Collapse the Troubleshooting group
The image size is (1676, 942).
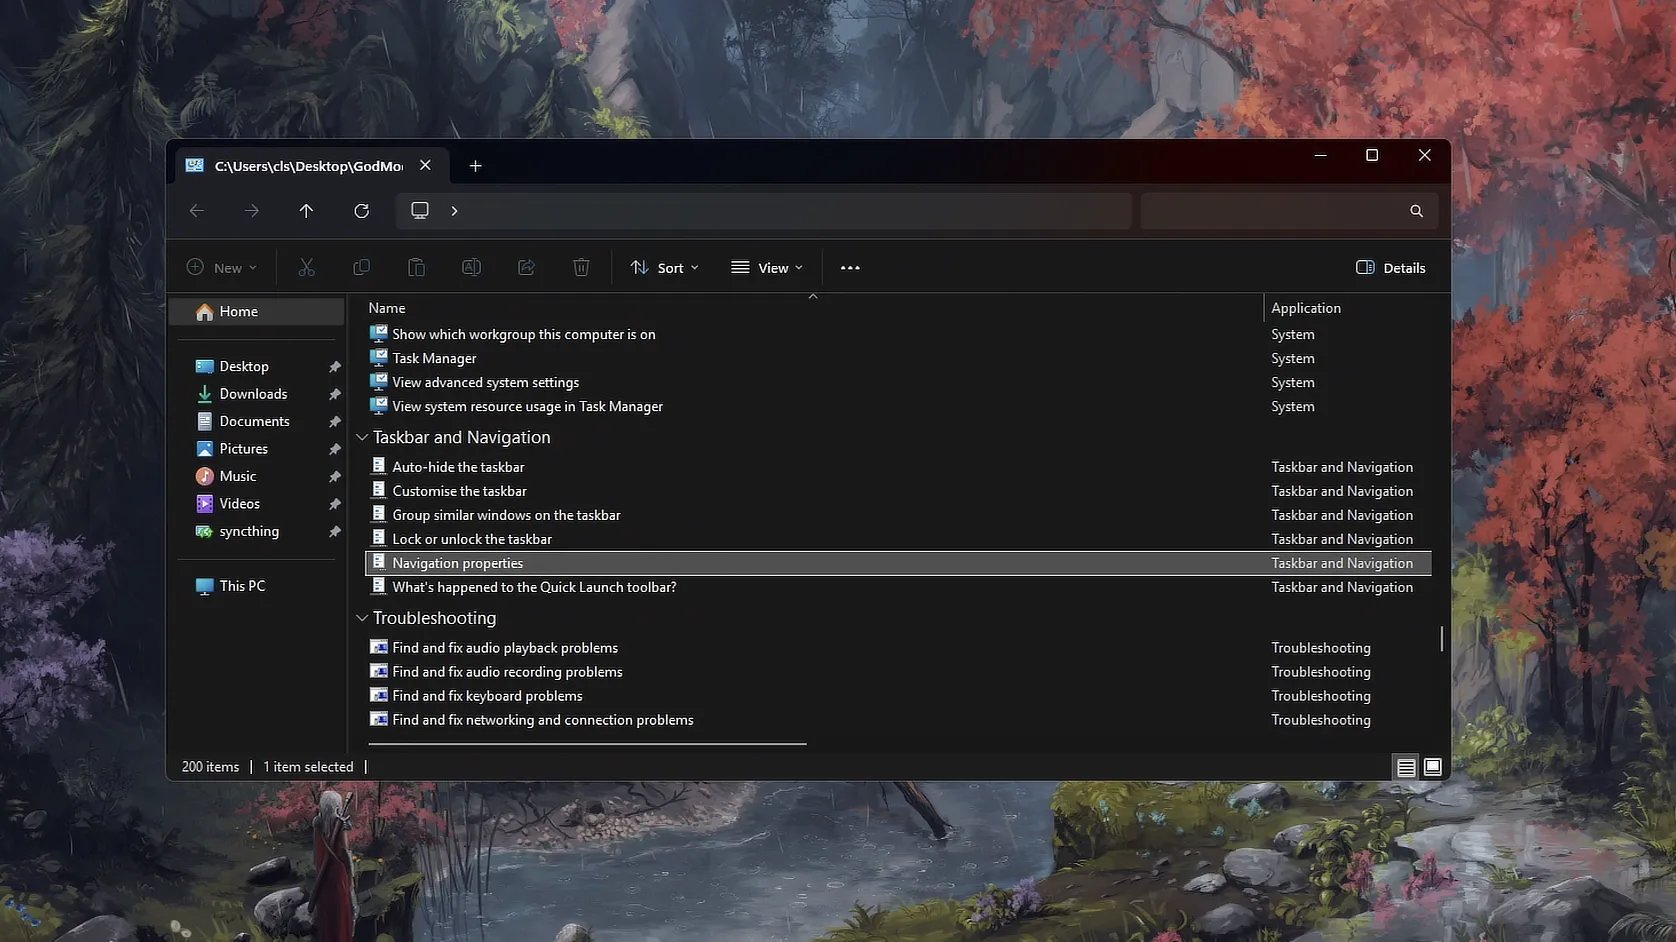point(362,619)
